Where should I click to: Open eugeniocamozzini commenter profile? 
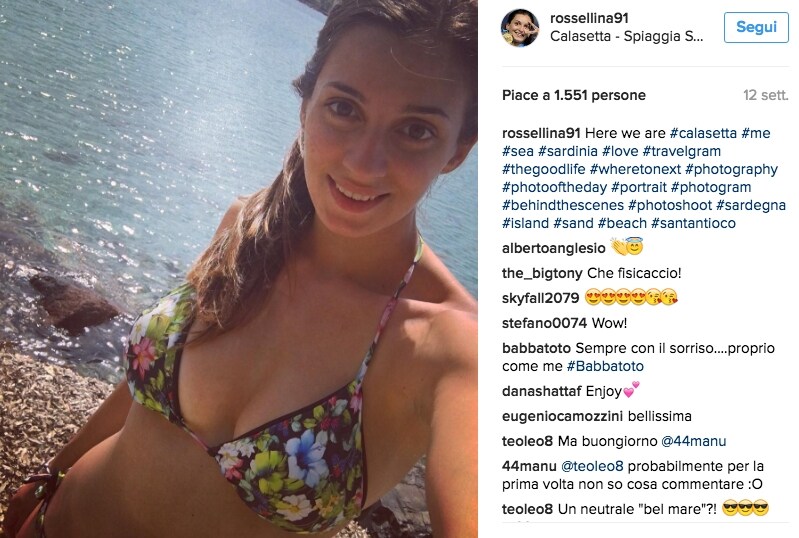563,416
